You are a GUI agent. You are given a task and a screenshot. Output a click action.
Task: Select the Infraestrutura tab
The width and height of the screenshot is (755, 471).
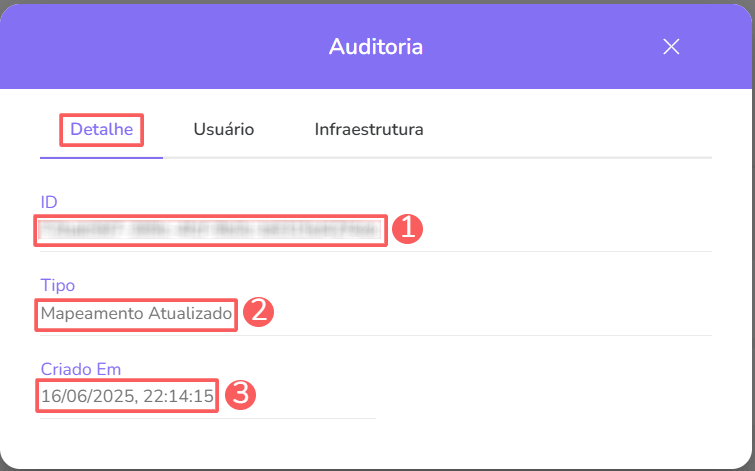tap(369, 130)
